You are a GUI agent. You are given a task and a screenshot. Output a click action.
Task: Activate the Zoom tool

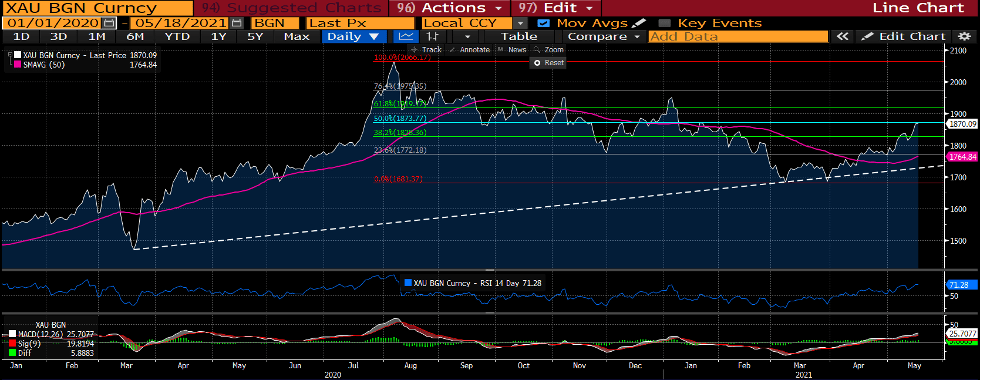click(x=549, y=49)
